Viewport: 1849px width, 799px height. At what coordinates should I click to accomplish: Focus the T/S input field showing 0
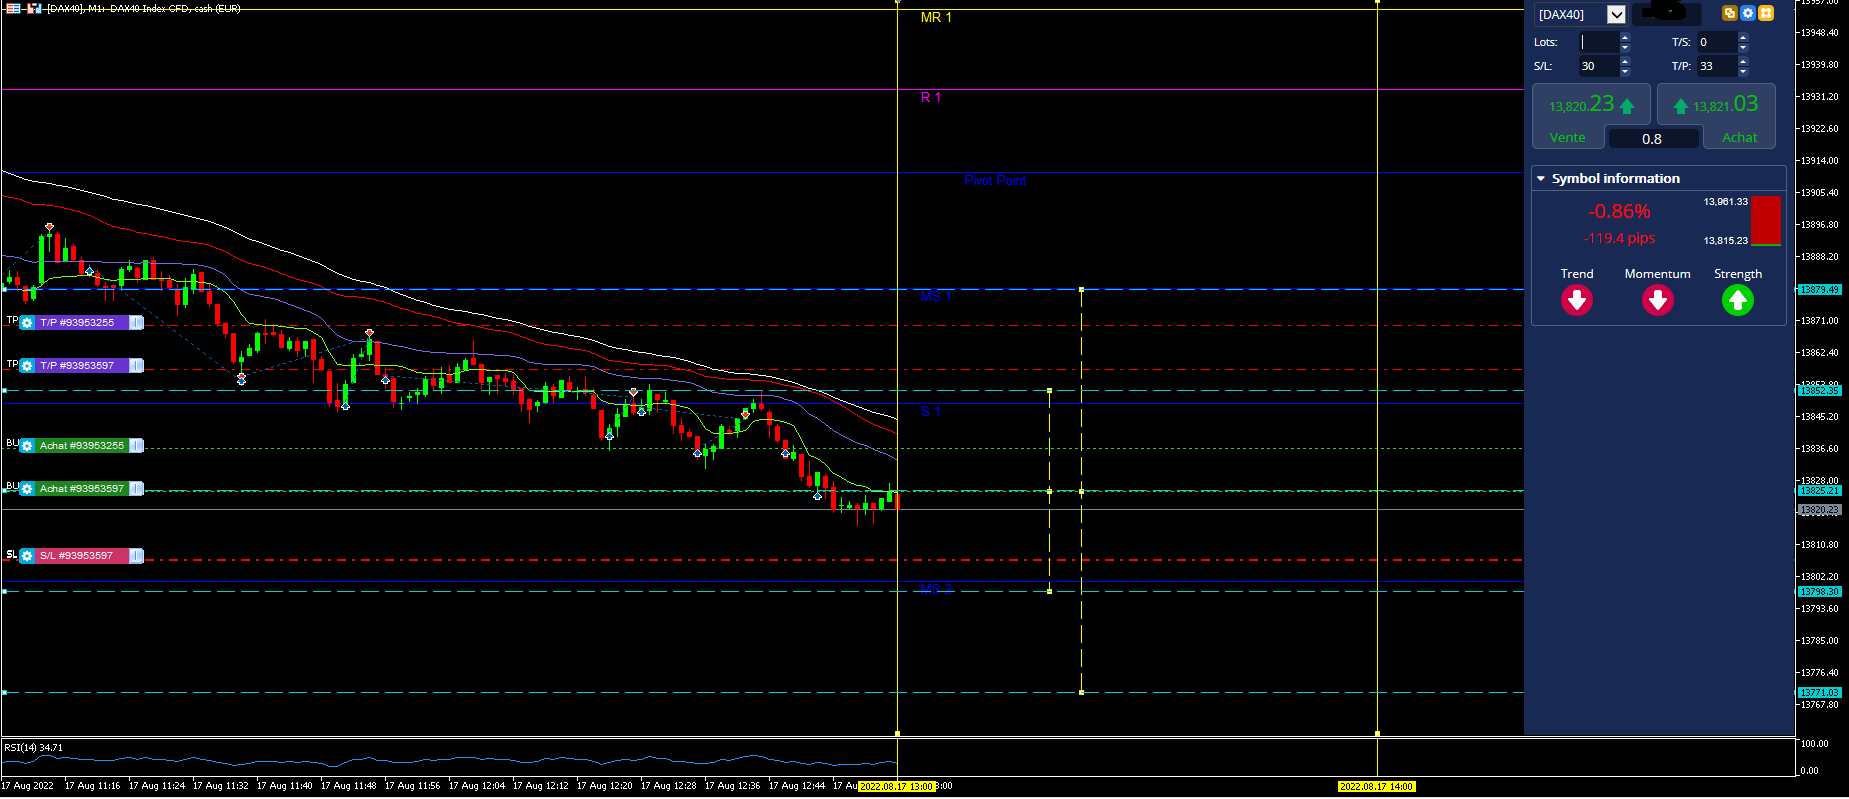click(x=1717, y=42)
